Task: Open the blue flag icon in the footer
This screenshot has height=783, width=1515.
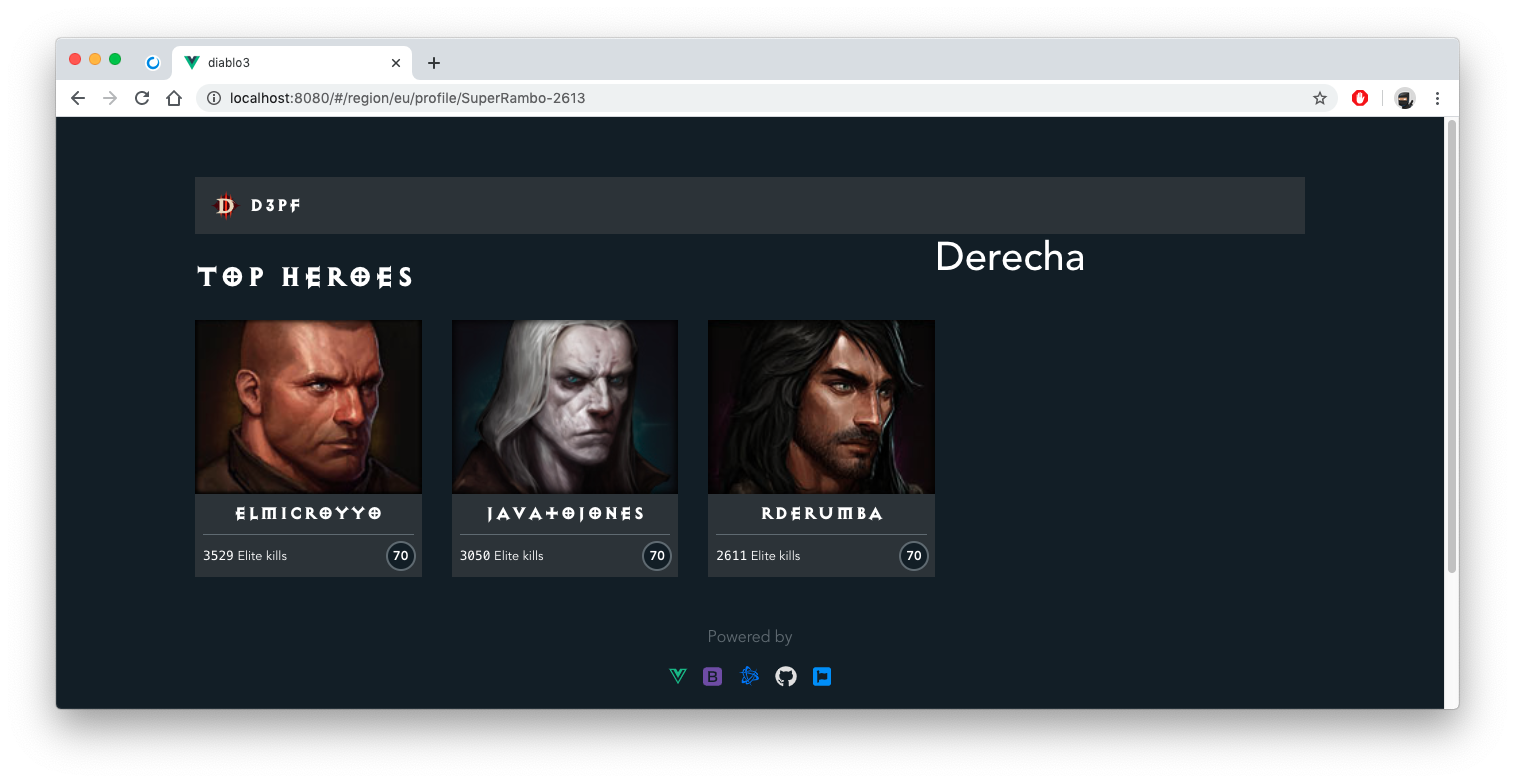Action: [822, 677]
